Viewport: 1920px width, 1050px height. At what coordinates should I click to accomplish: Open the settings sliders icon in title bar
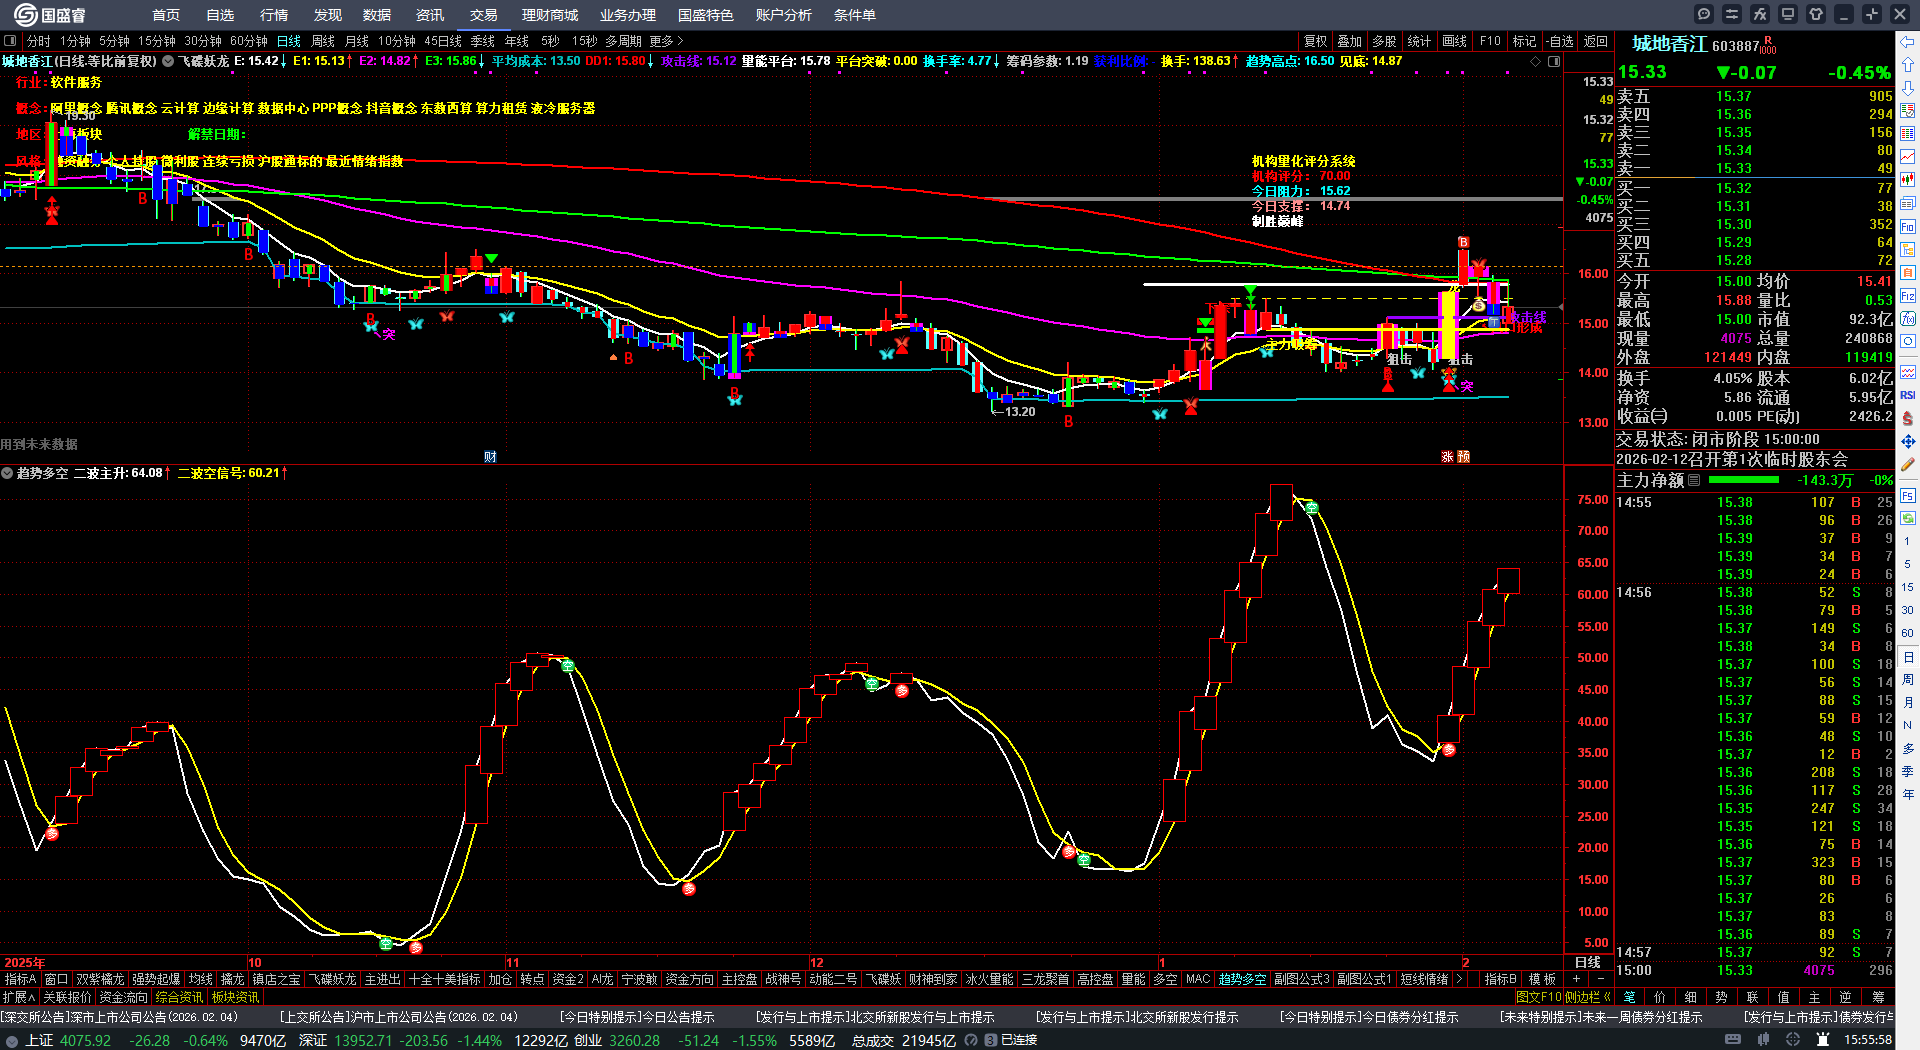1732,14
